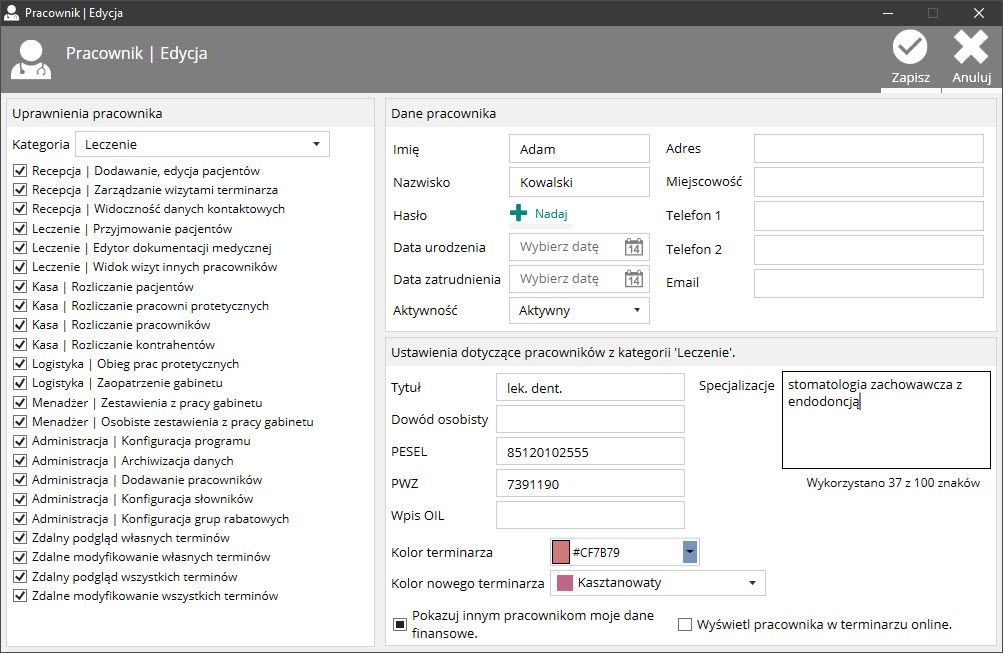The image size is (1003, 653).
Task: Click the employee doctor icon in header
Action: pyautogui.click(x=31, y=59)
